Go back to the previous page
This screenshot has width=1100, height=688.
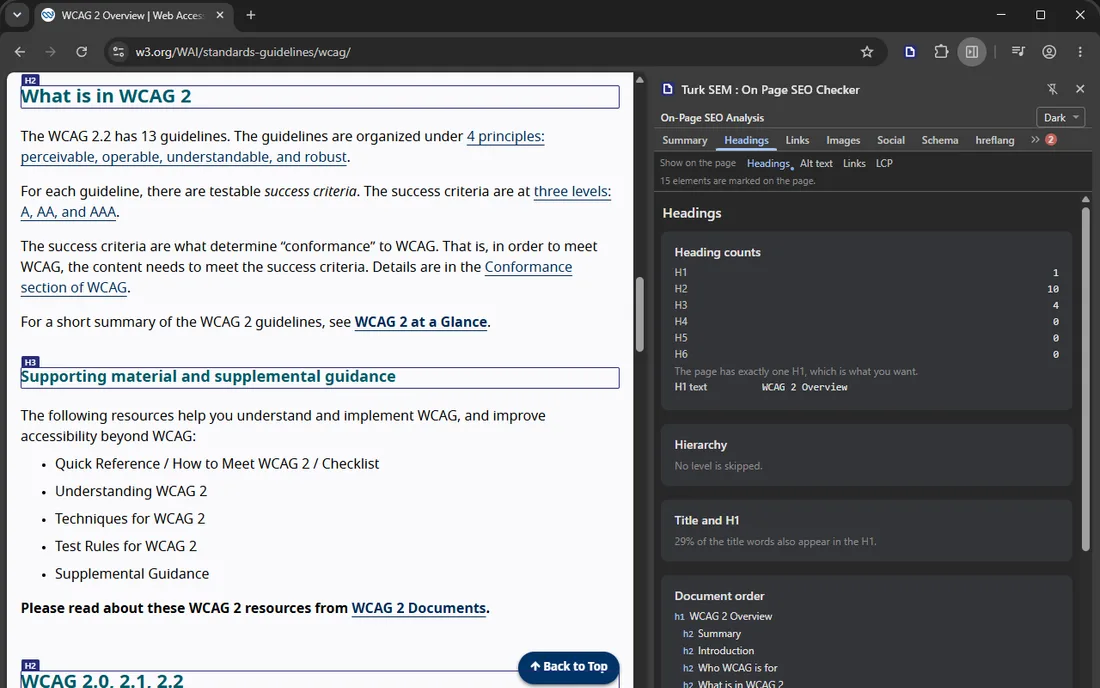20,52
